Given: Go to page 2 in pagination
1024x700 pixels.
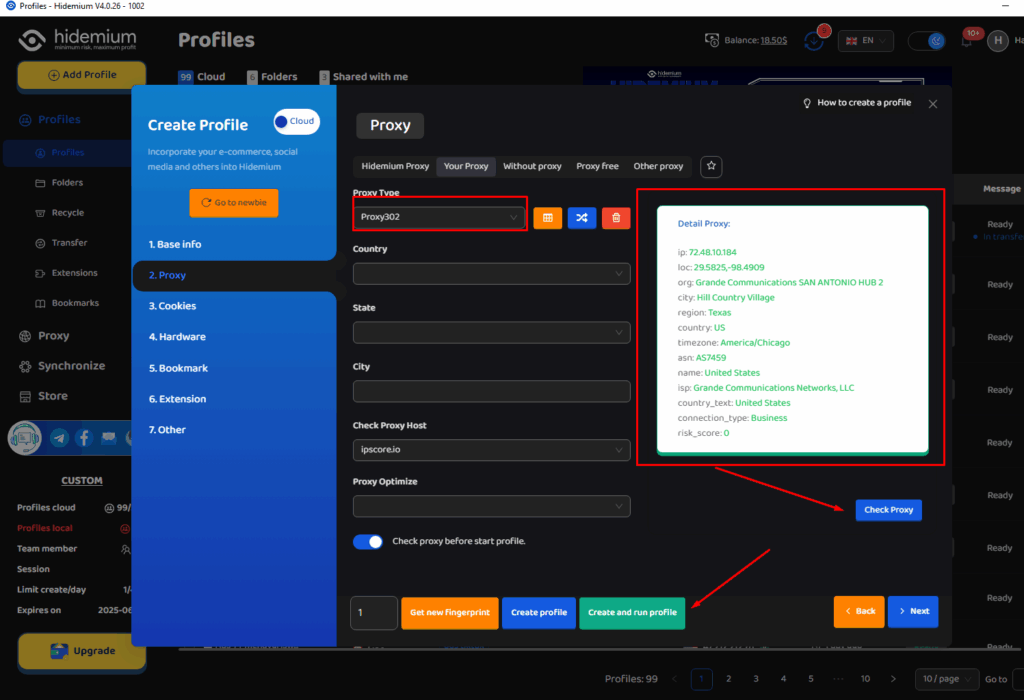Looking at the screenshot, I should tap(728, 679).
